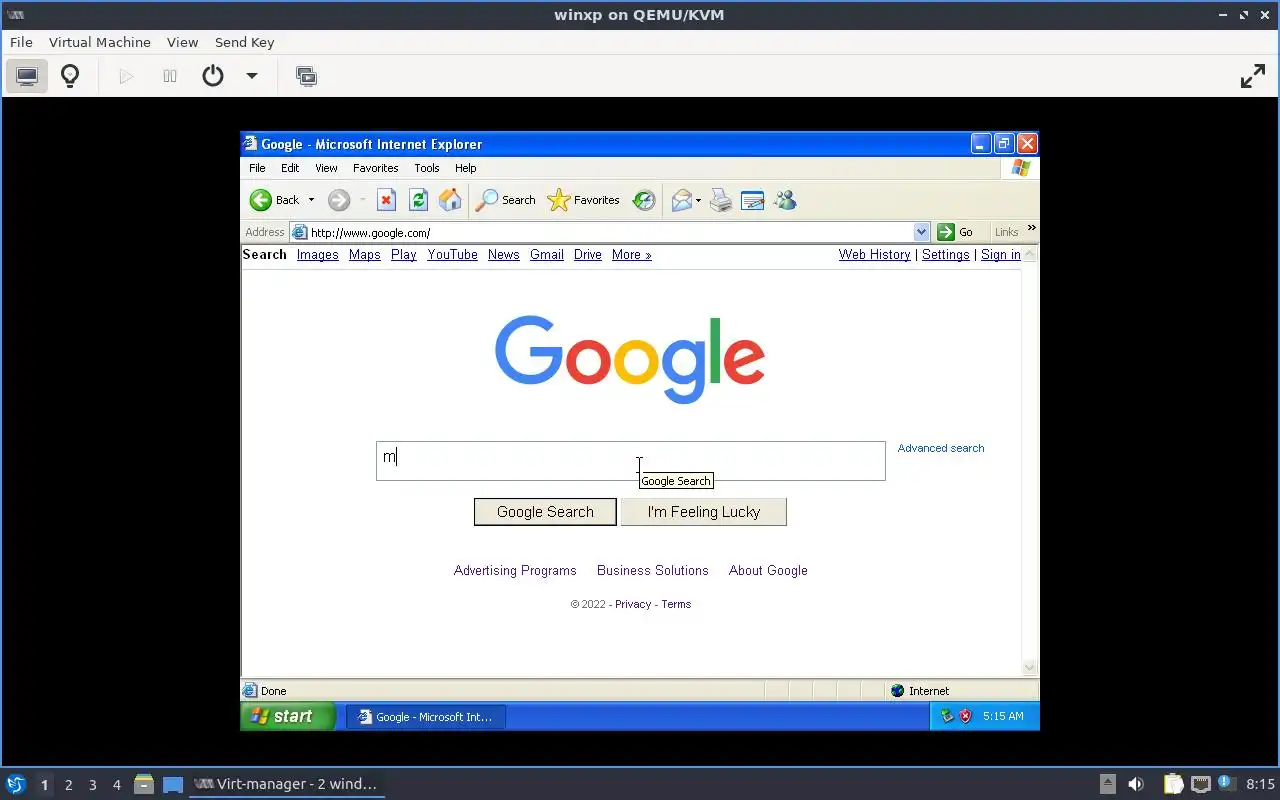Open the VM snapshots manager icon
The width and height of the screenshot is (1280, 800).
pyautogui.click(x=306, y=76)
